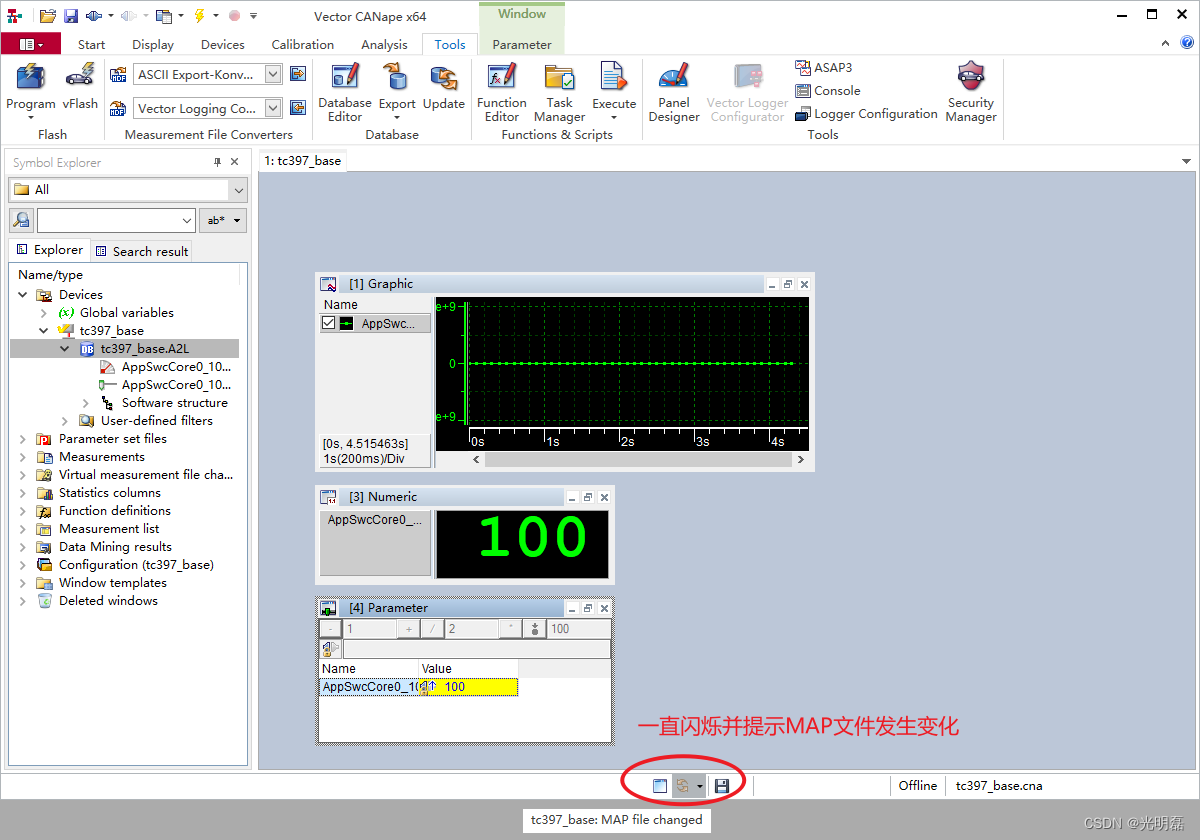Open the Start ribbon tab
The width and height of the screenshot is (1200, 840).
tap(91, 44)
